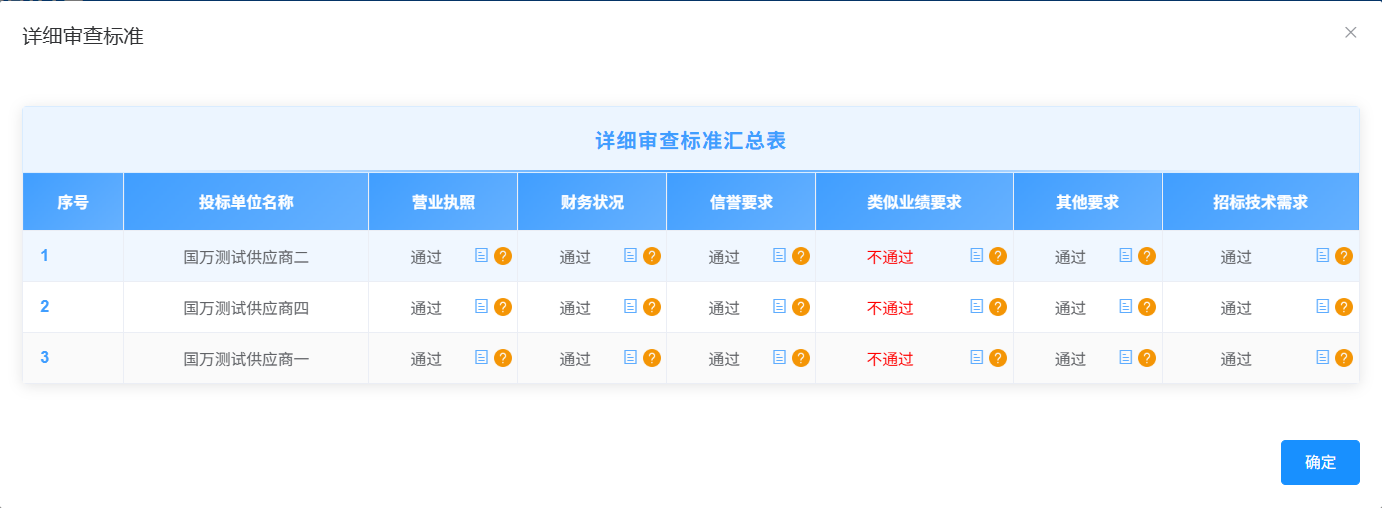This screenshot has height=508, width=1382.
Task: Close the 详细审查标准 dialog
Action: click(x=1351, y=32)
